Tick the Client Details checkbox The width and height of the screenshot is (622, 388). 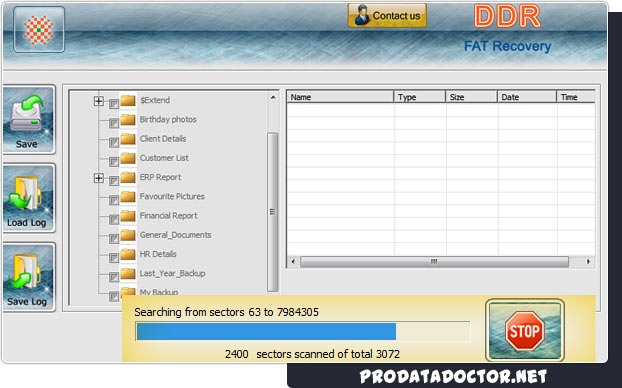click(x=114, y=142)
